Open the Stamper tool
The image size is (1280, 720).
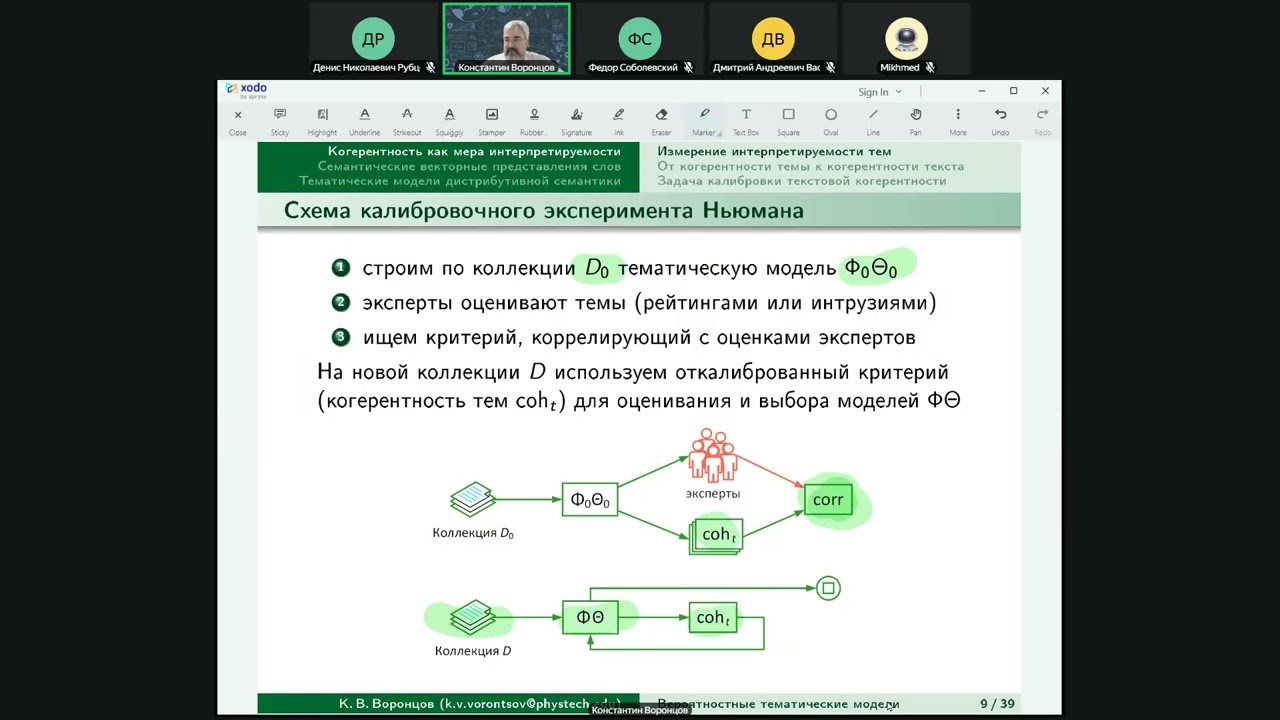click(x=492, y=121)
